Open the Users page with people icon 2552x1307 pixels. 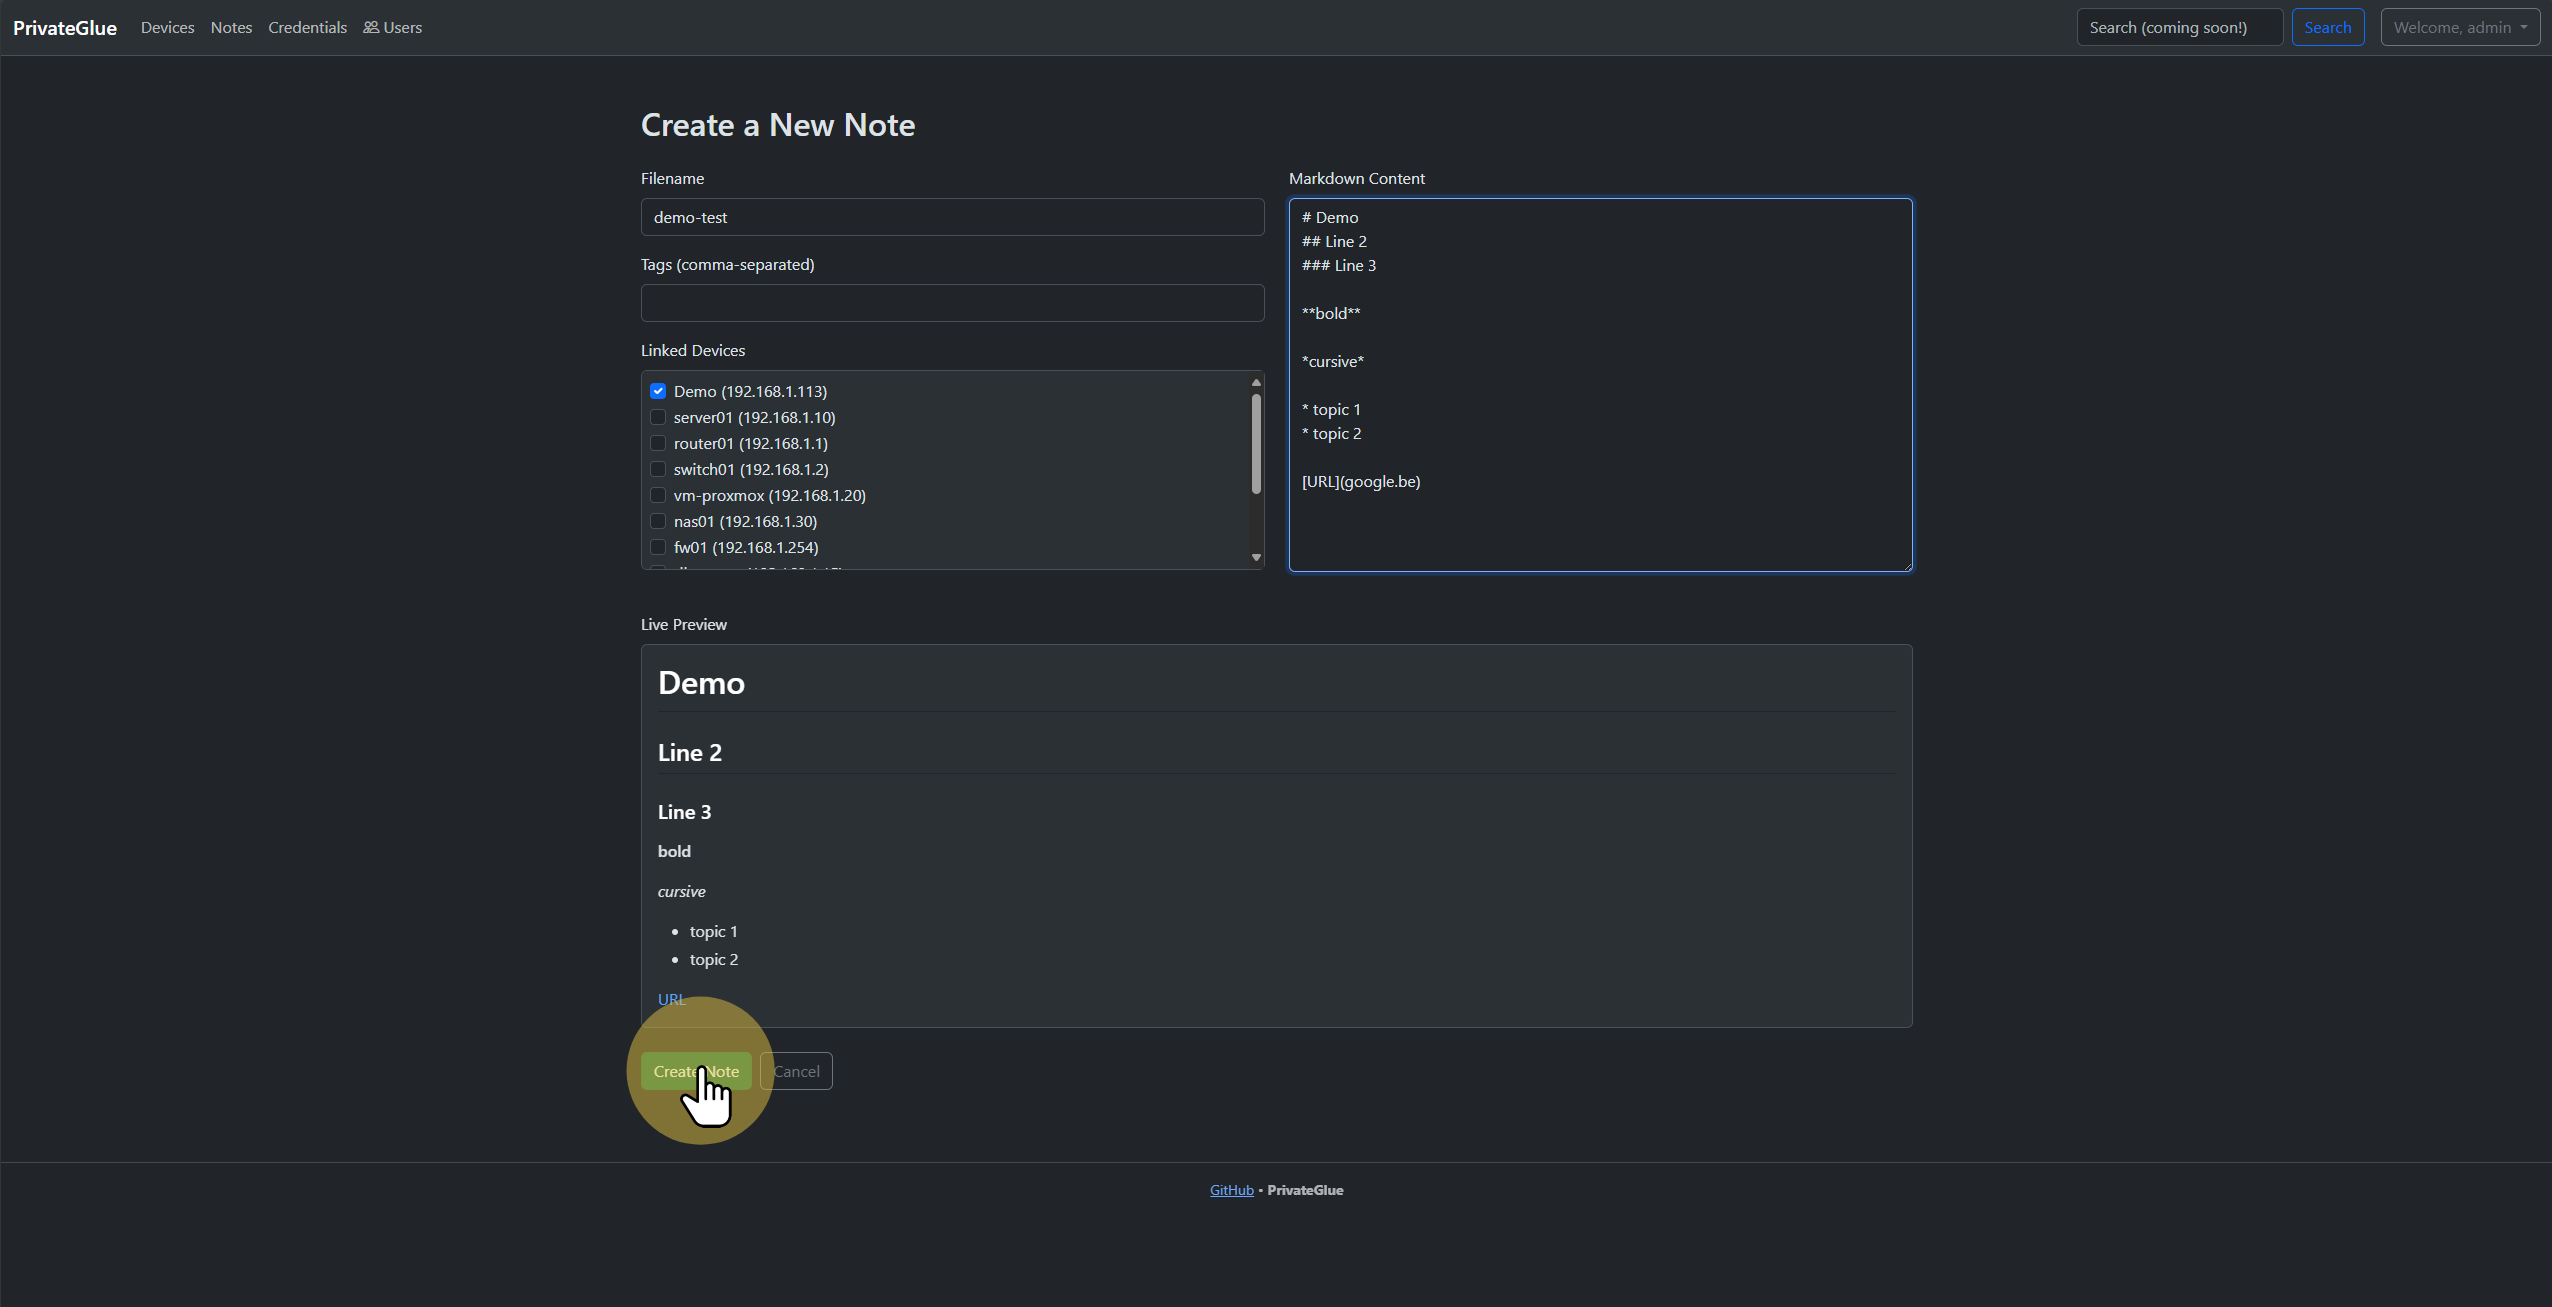coord(392,28)
